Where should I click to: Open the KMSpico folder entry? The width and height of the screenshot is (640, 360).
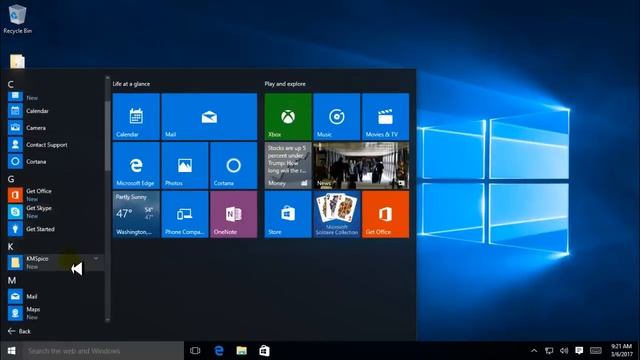tap(56, 262)
